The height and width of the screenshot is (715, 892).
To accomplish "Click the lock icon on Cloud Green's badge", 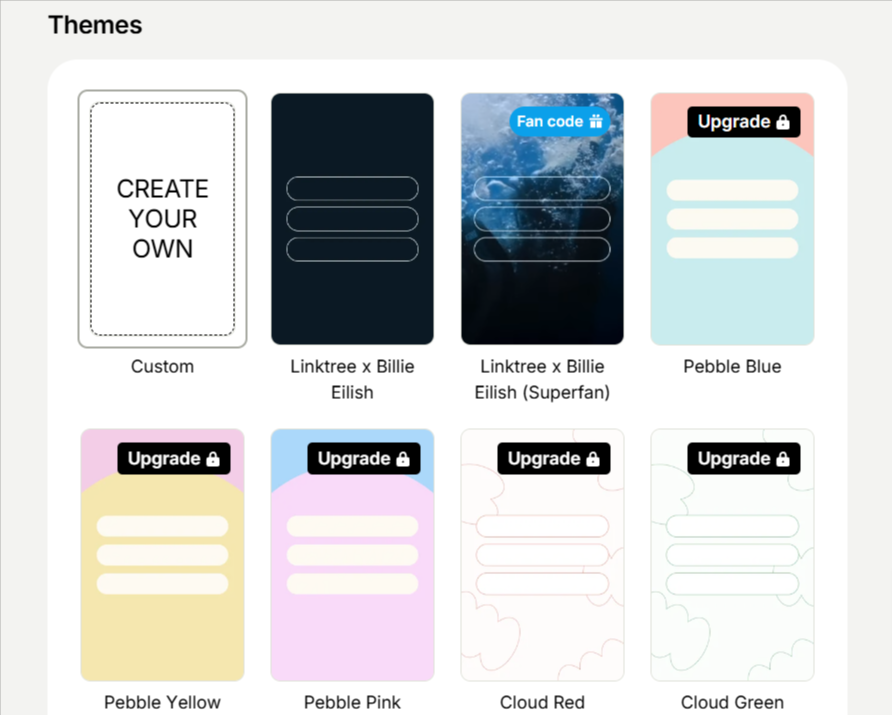I will click(x=782, y=459).
